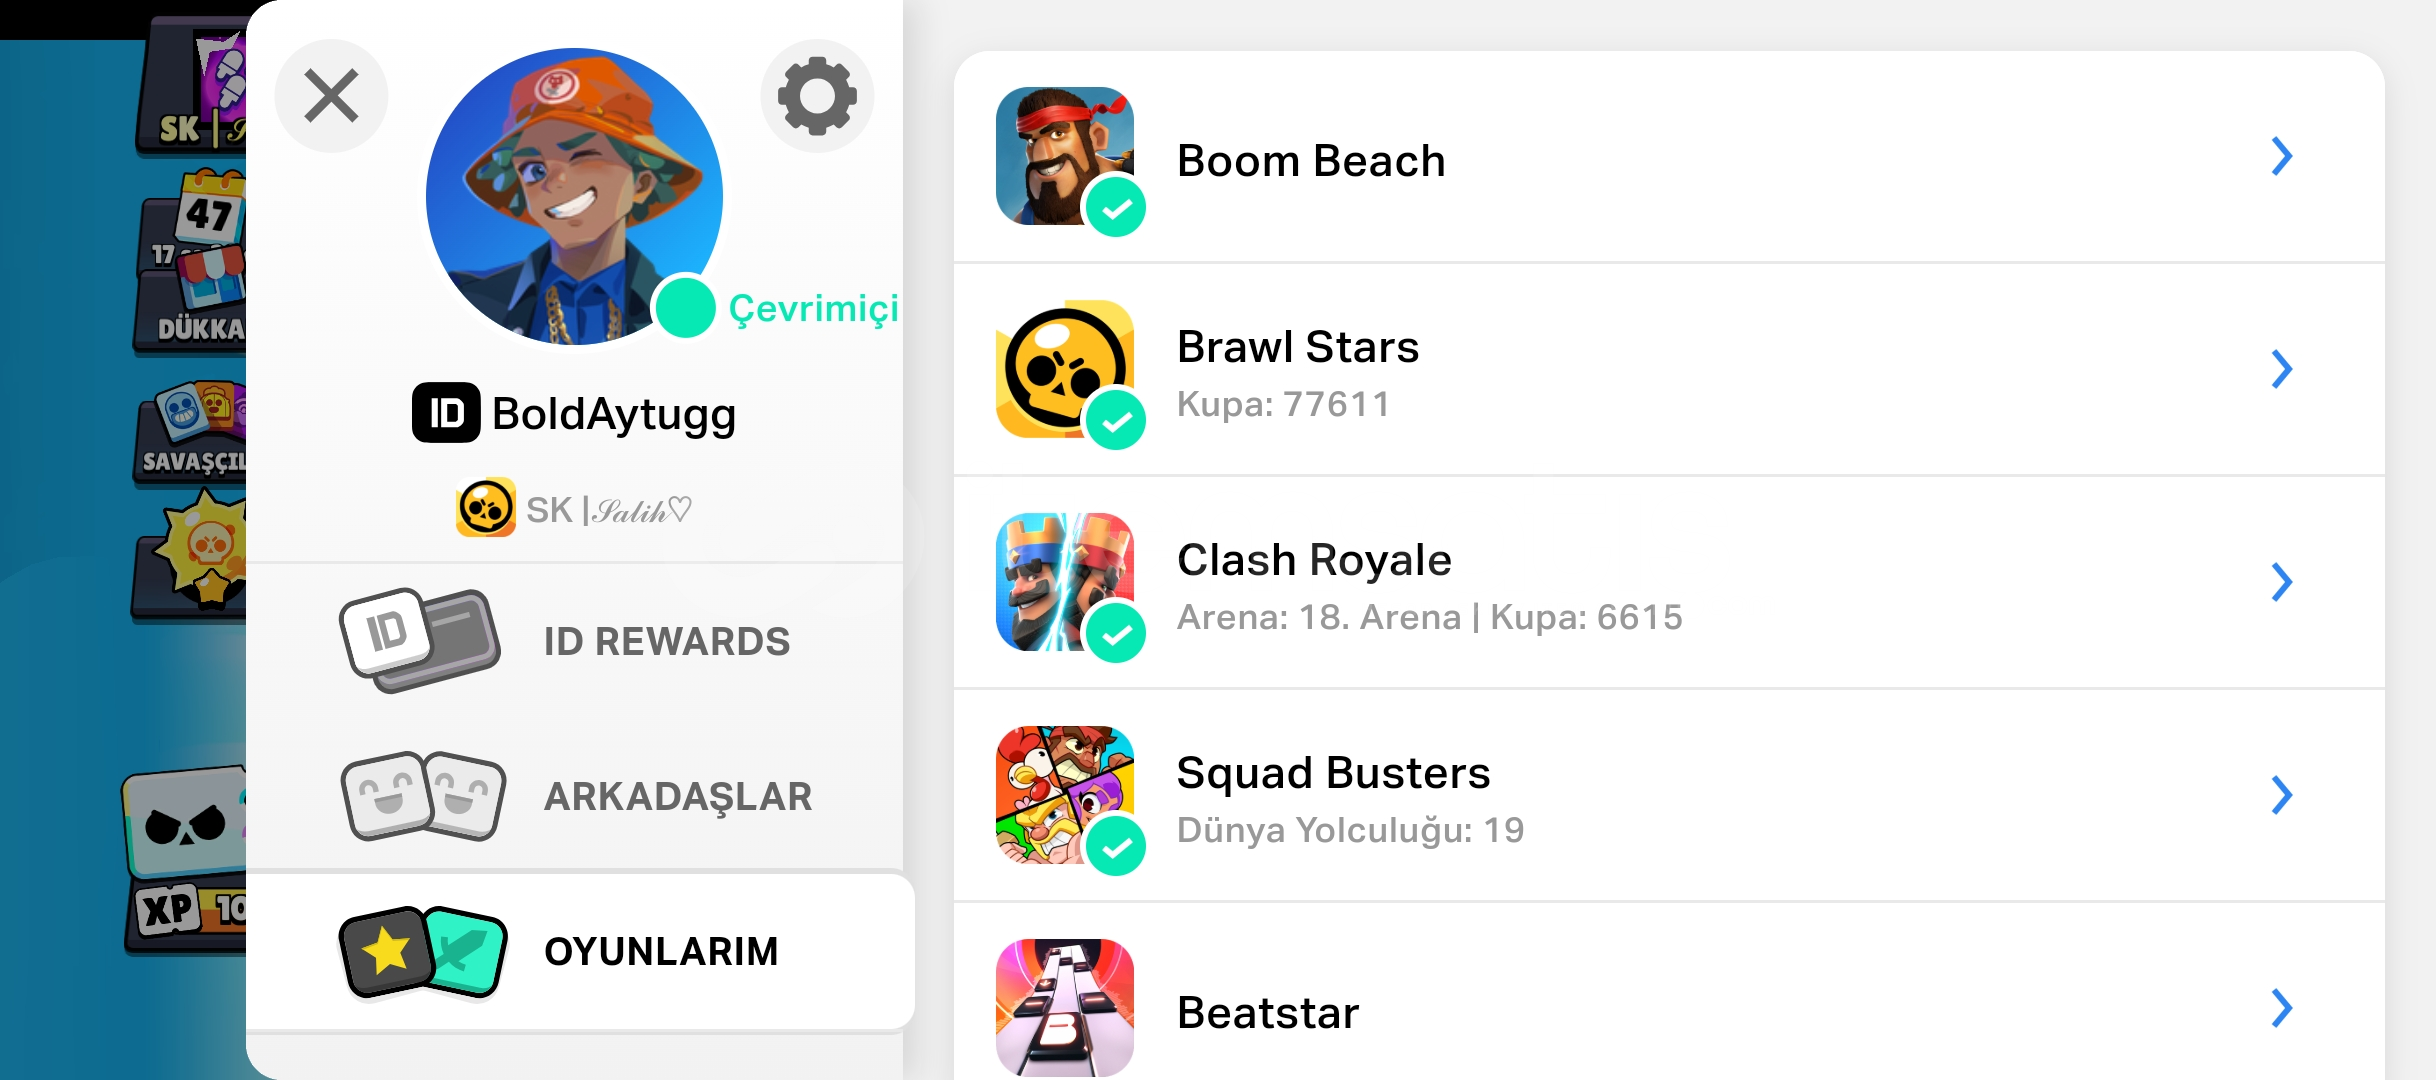Select the OYUNLARIM menu item
Image resolution: width=2436 pixels, height=1080 pixels.
click(580, 952)
